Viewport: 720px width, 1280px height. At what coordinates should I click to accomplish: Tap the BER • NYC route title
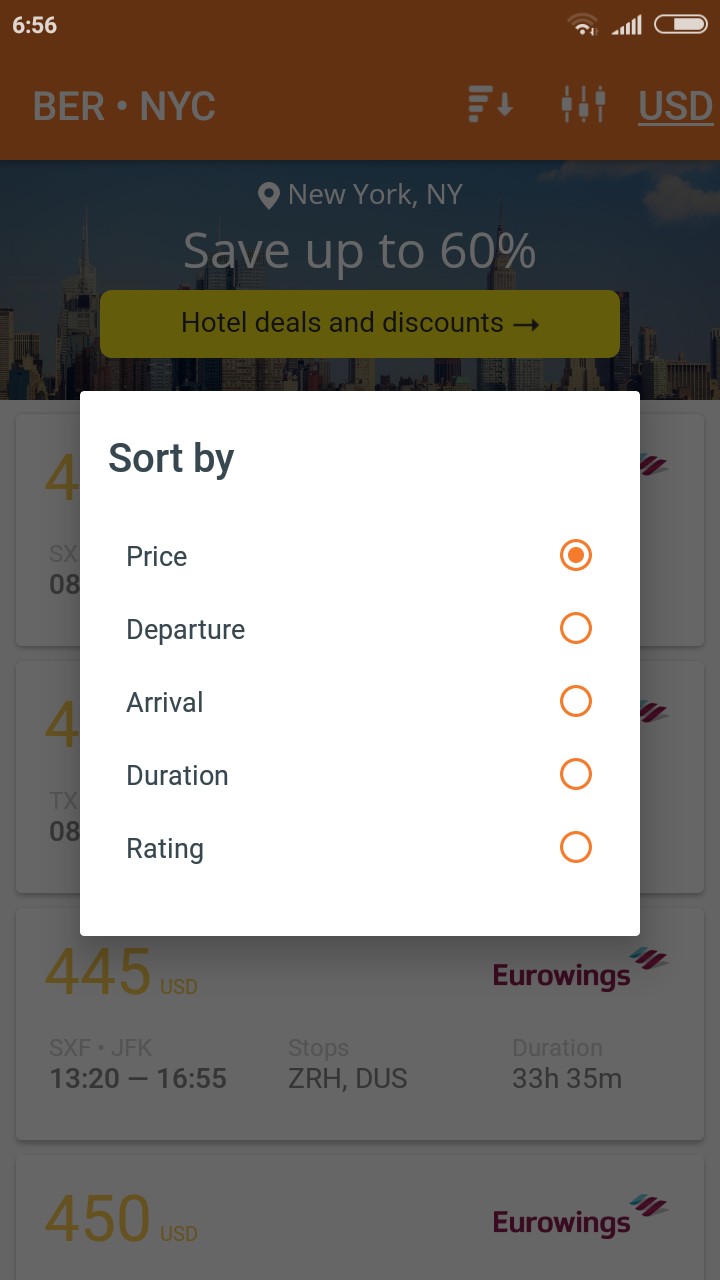(x=124, y=106)
